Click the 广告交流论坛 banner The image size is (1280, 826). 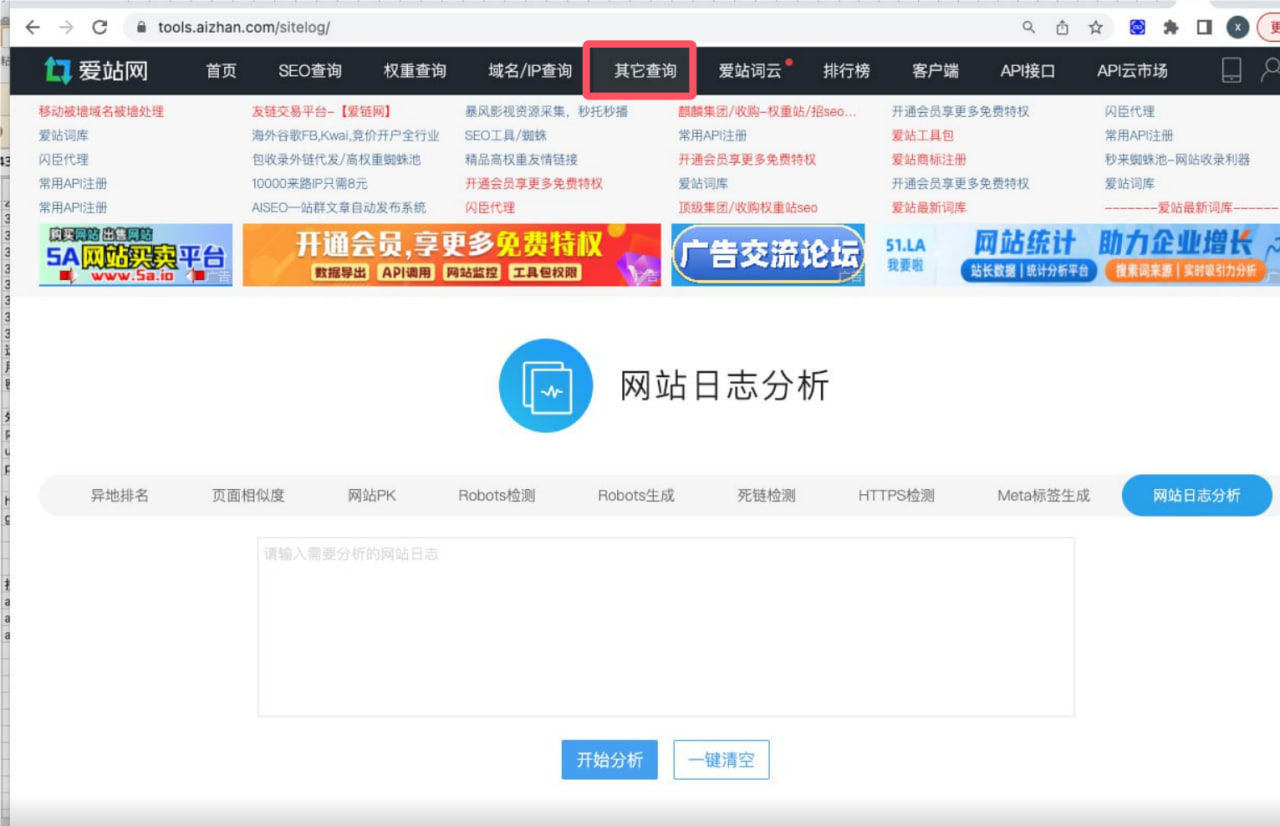[768, 255]
